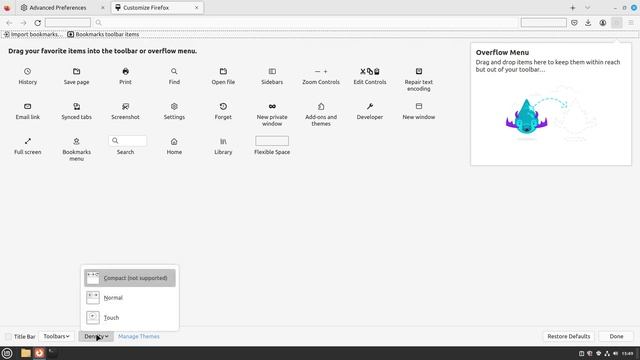Click the Developer wrench icon

pos(370,107)
